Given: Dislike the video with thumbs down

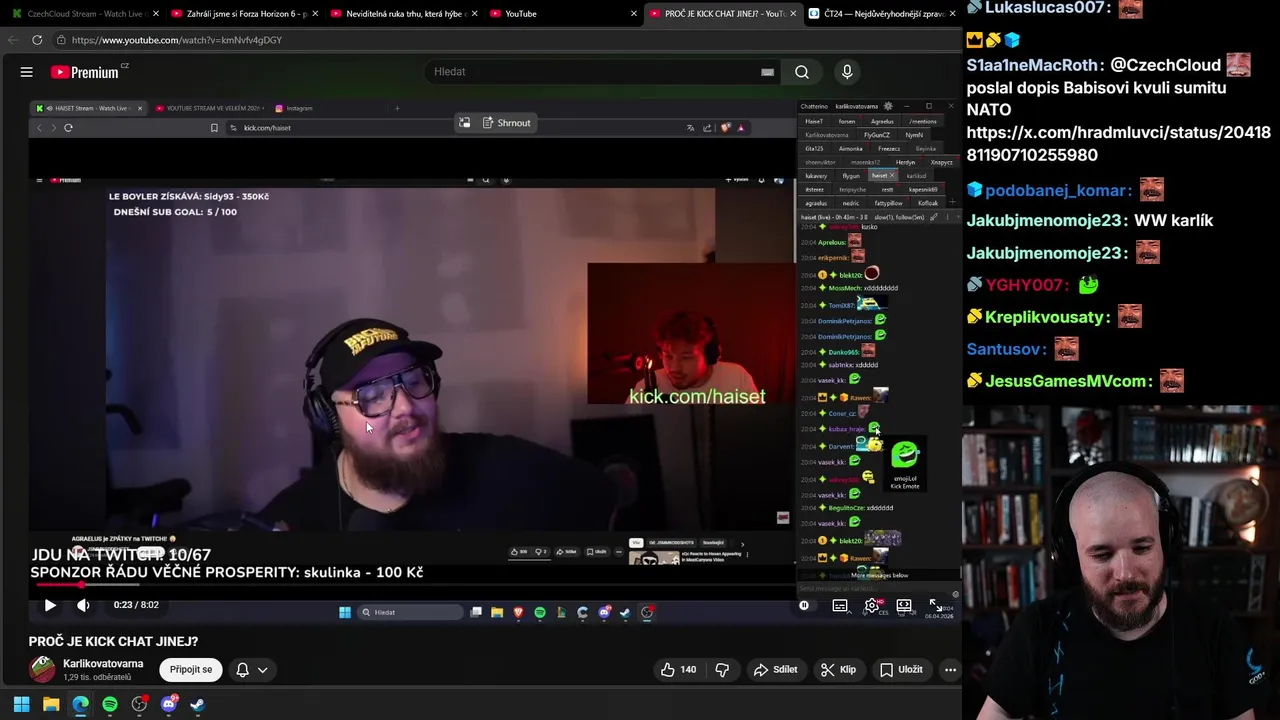Looking at the screenshot, I should tap(722, 670).
